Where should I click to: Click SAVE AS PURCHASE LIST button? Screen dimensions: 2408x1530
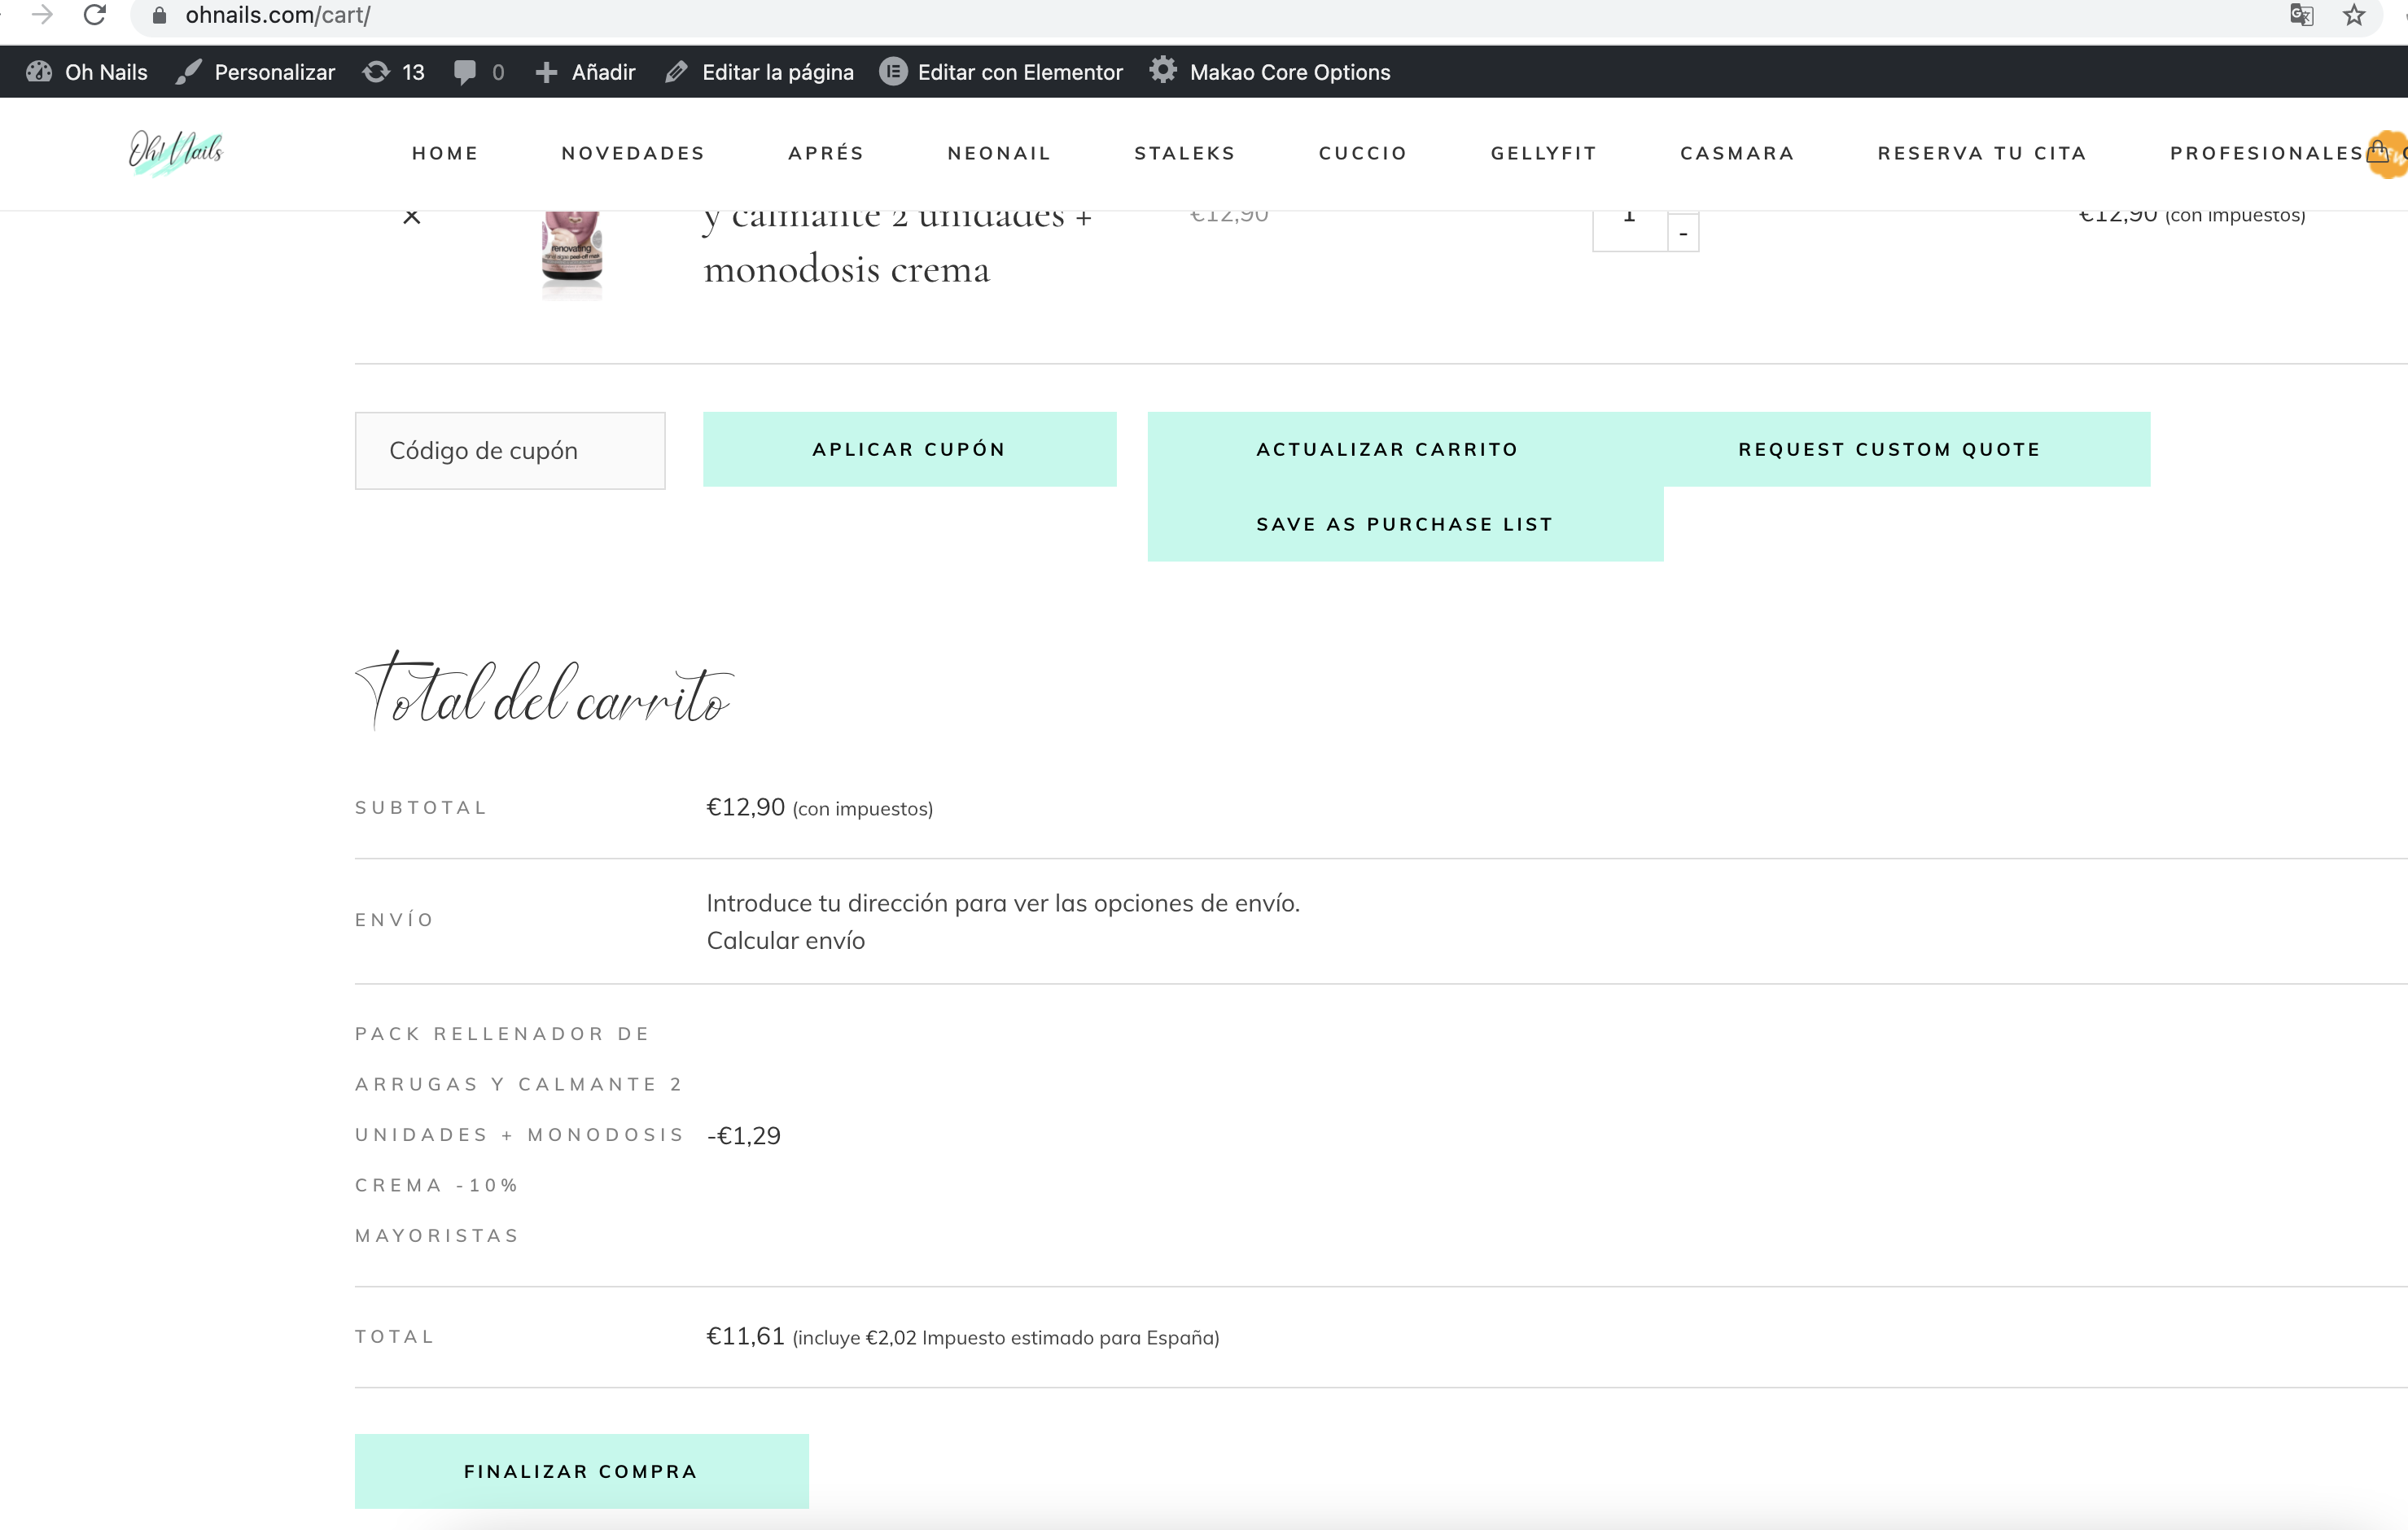[1405, 524]
